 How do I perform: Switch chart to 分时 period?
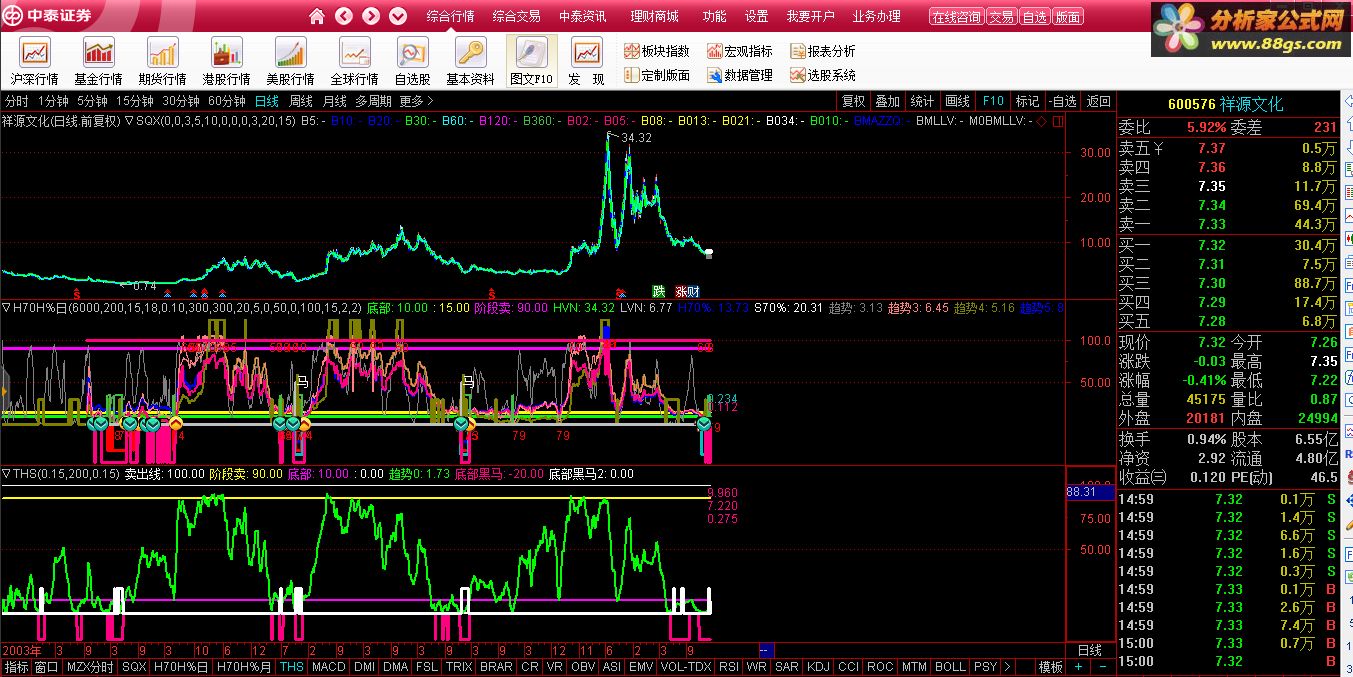click(x=17, y=101)
